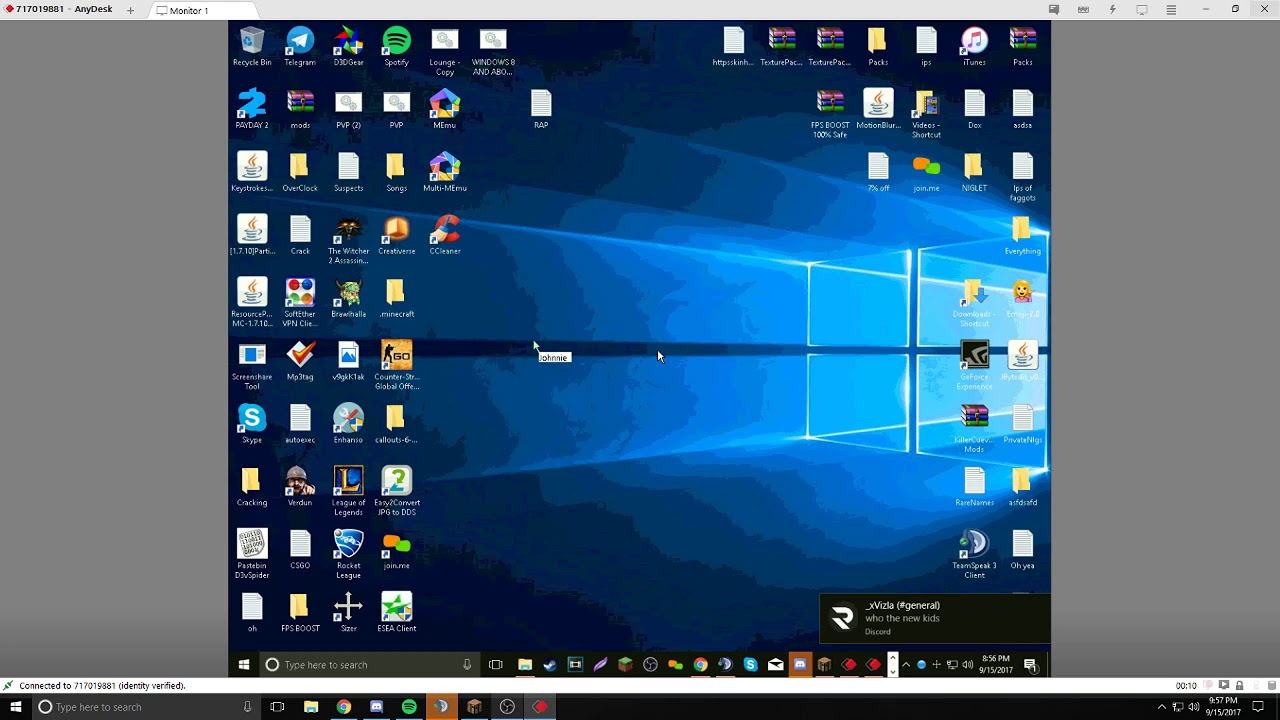
Task: Open the Discord notification from _xVizla
Action: point(935,618)
